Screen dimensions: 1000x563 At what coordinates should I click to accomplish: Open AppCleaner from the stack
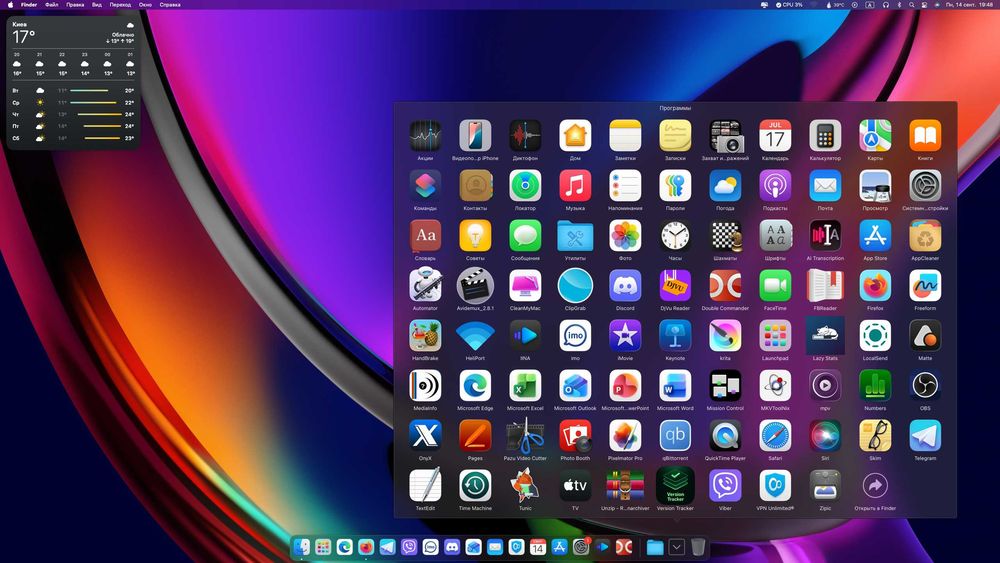[925, 235]
